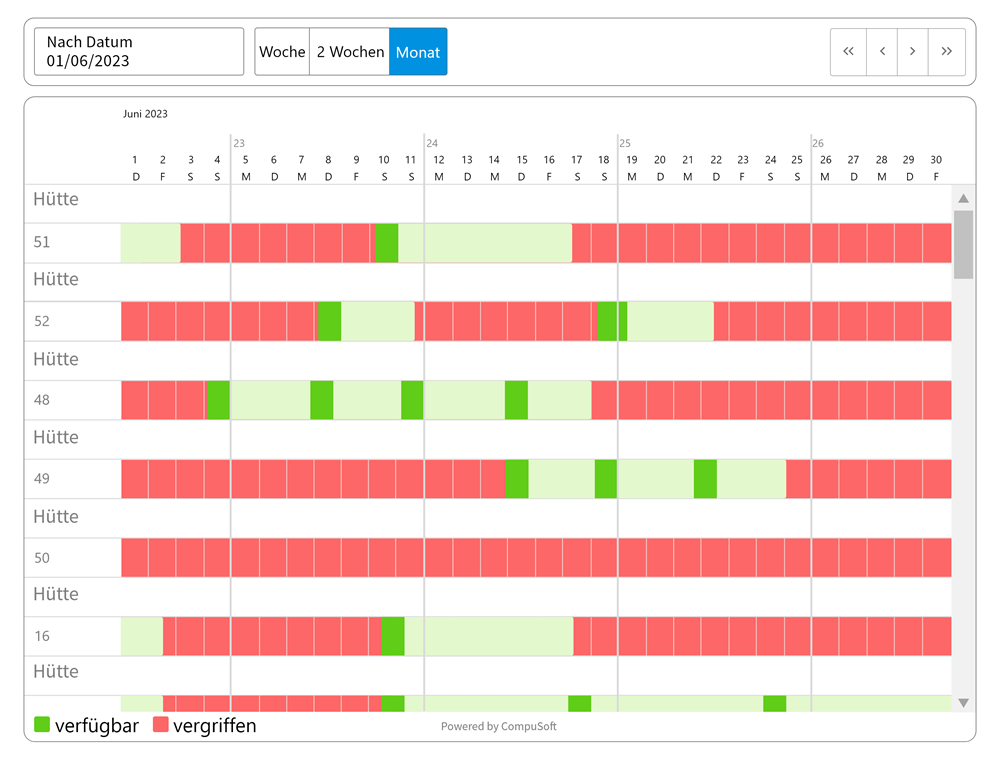Select available June 10 for Hütte 51

click(x=387, y=243)
